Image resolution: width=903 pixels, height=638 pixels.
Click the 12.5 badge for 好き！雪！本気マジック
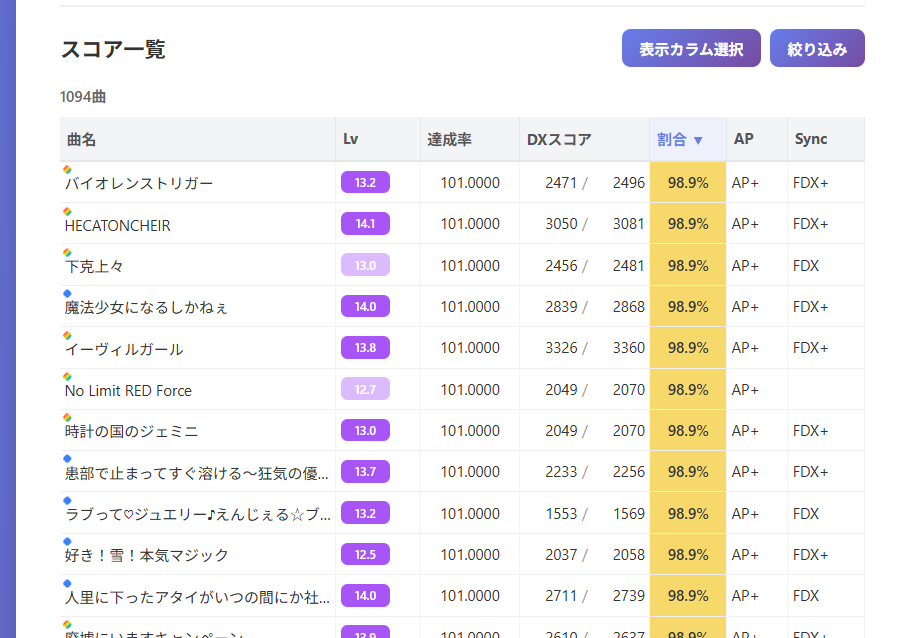(365, 555)
